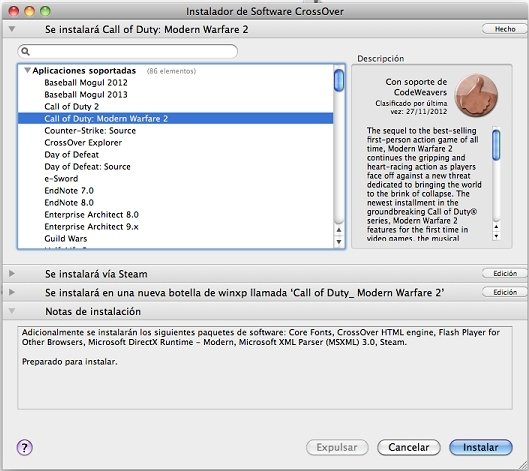Click the 'Aplicaciones soportadas' group label
The height and width of the screenshot is (471, 529).
[x=84, y=71]
